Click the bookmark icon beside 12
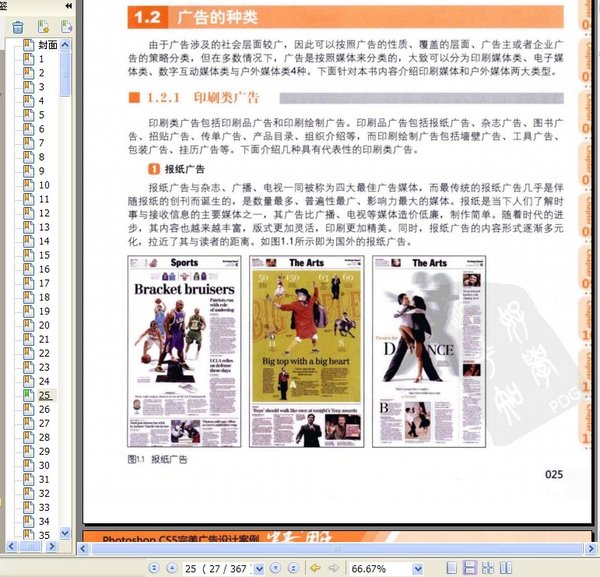This screenshot has height=577, width=600. (x=29, y=213)
